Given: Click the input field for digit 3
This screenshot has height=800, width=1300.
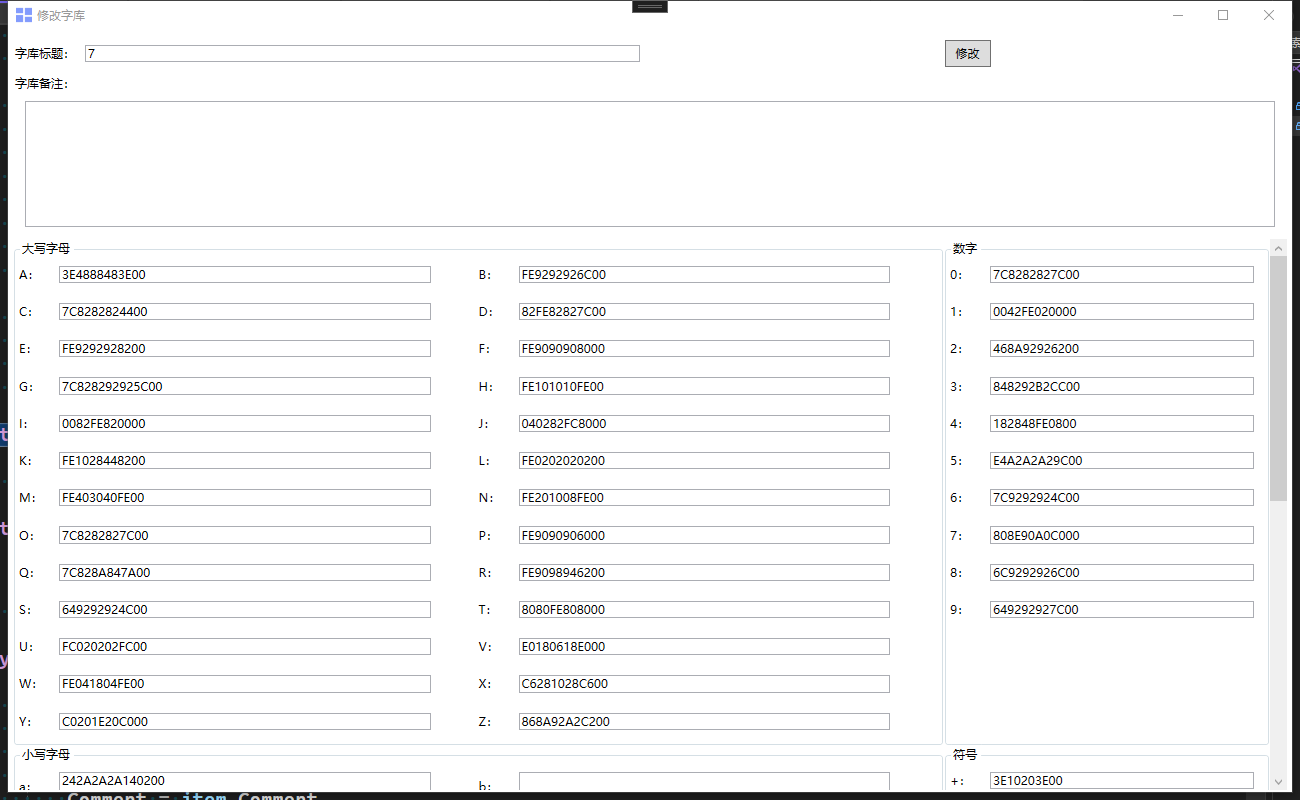Looking at the screenshot, I should (x=1122, y=386).
